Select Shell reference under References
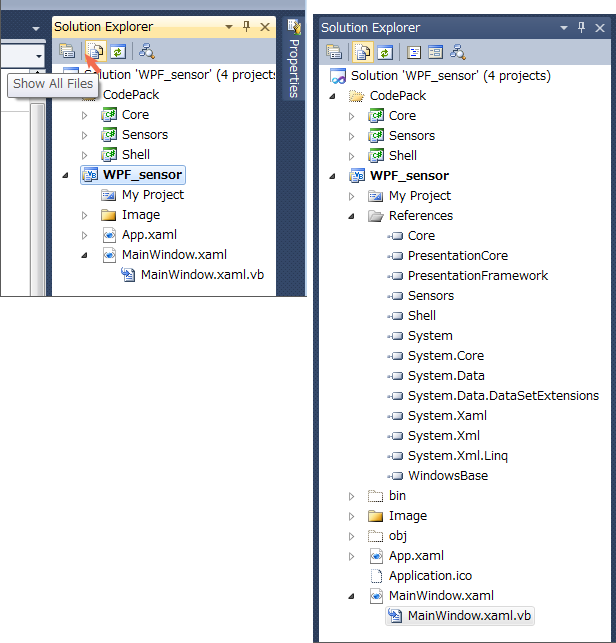 point(422,316)
